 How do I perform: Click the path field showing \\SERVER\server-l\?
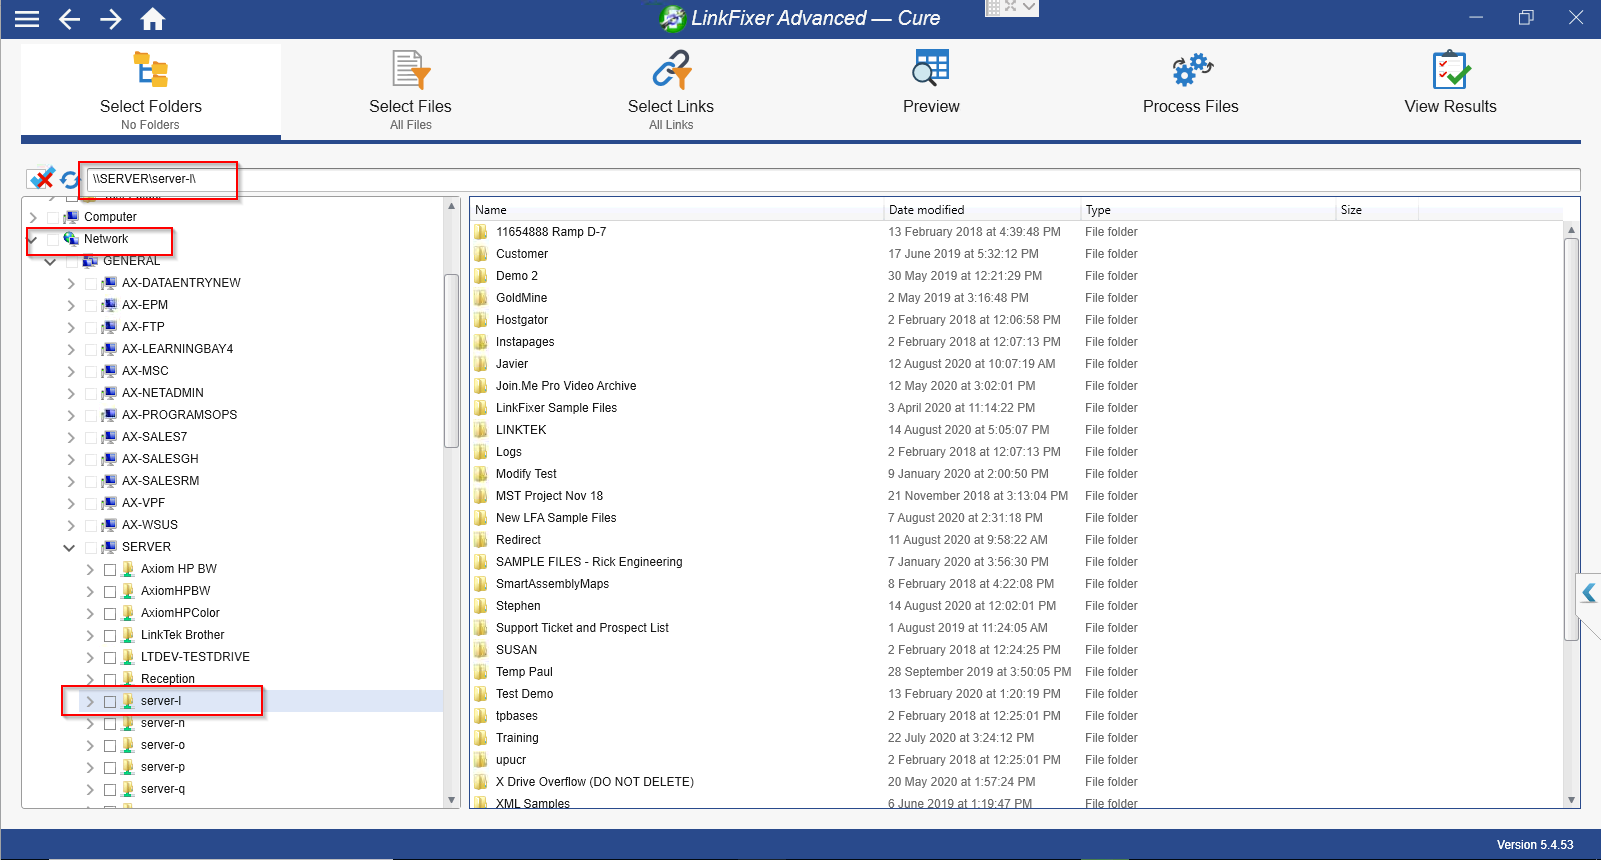[x=833, y=179]
